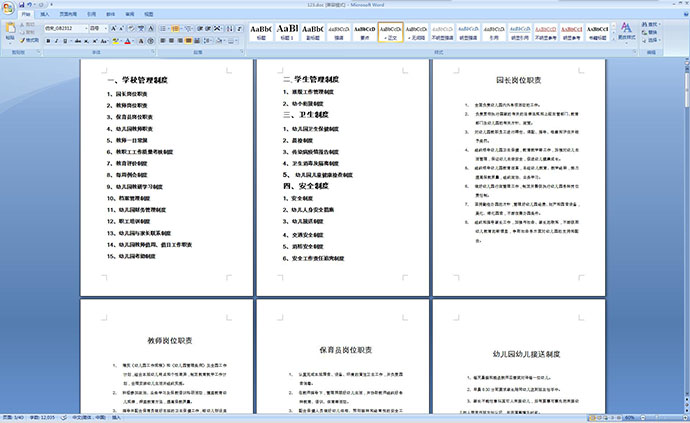Click word count in status bar
Image resolution: width=690 pixels, height=423 pixels.
tap(43, 417)
